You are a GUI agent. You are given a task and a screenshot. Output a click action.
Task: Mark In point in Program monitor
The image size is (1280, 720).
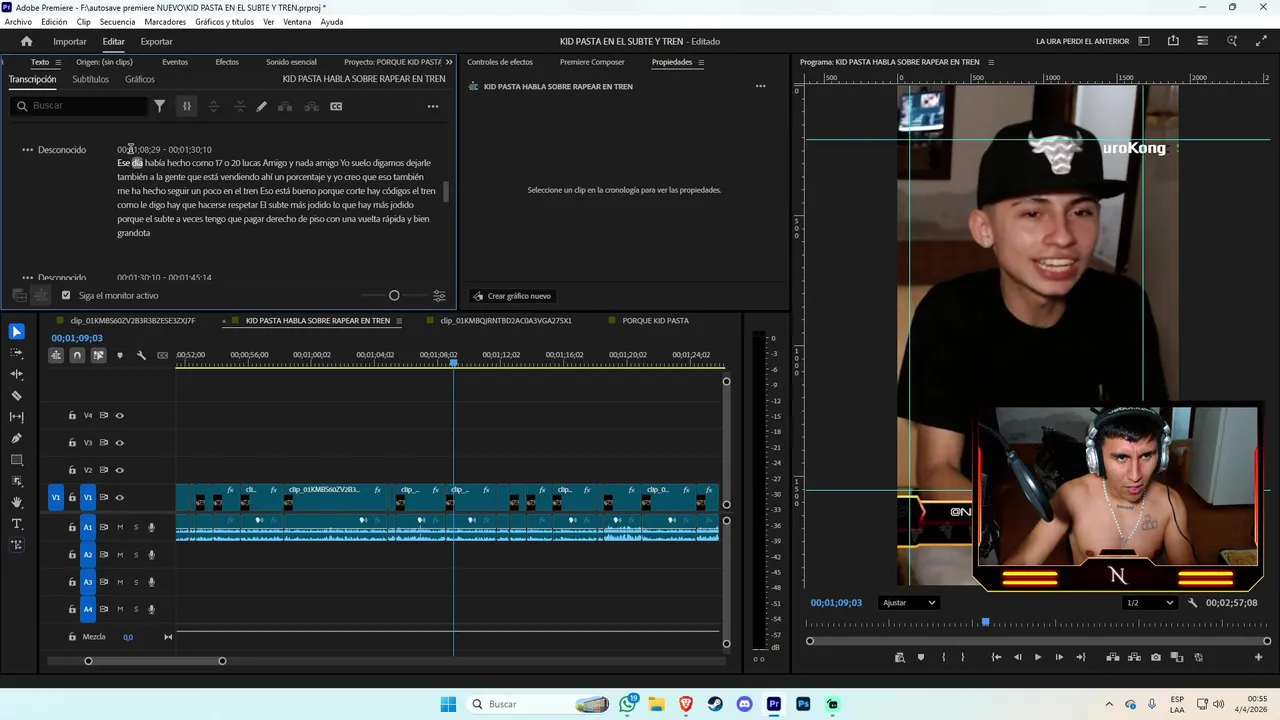coord(944,657)
